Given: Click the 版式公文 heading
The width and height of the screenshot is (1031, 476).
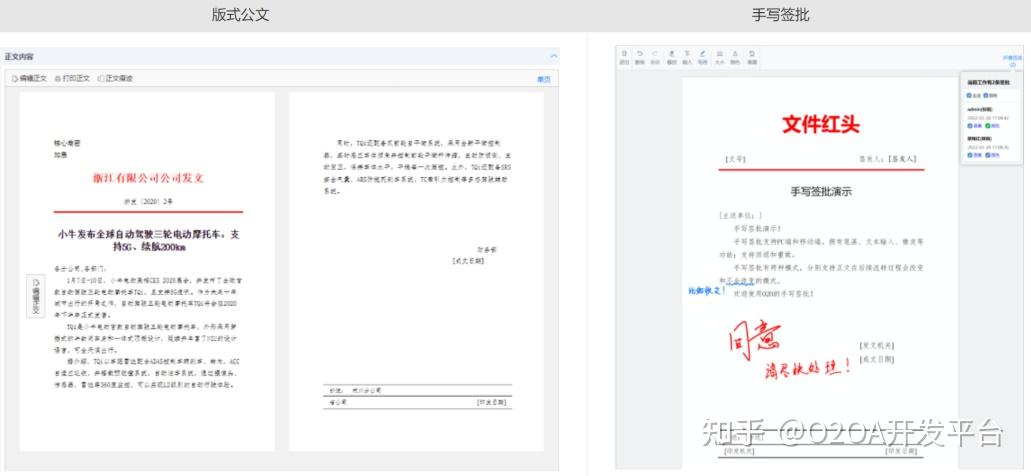Looking at the screenshot, I should [240, 15].
